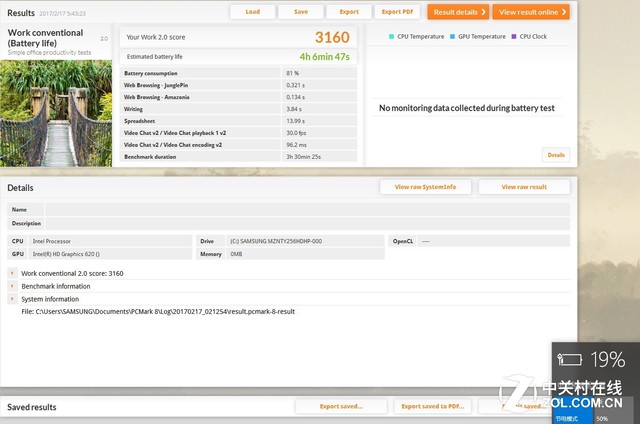Open monitoring Details button
The height and width of the screenshot is (424, 640).
pos(556,155)
